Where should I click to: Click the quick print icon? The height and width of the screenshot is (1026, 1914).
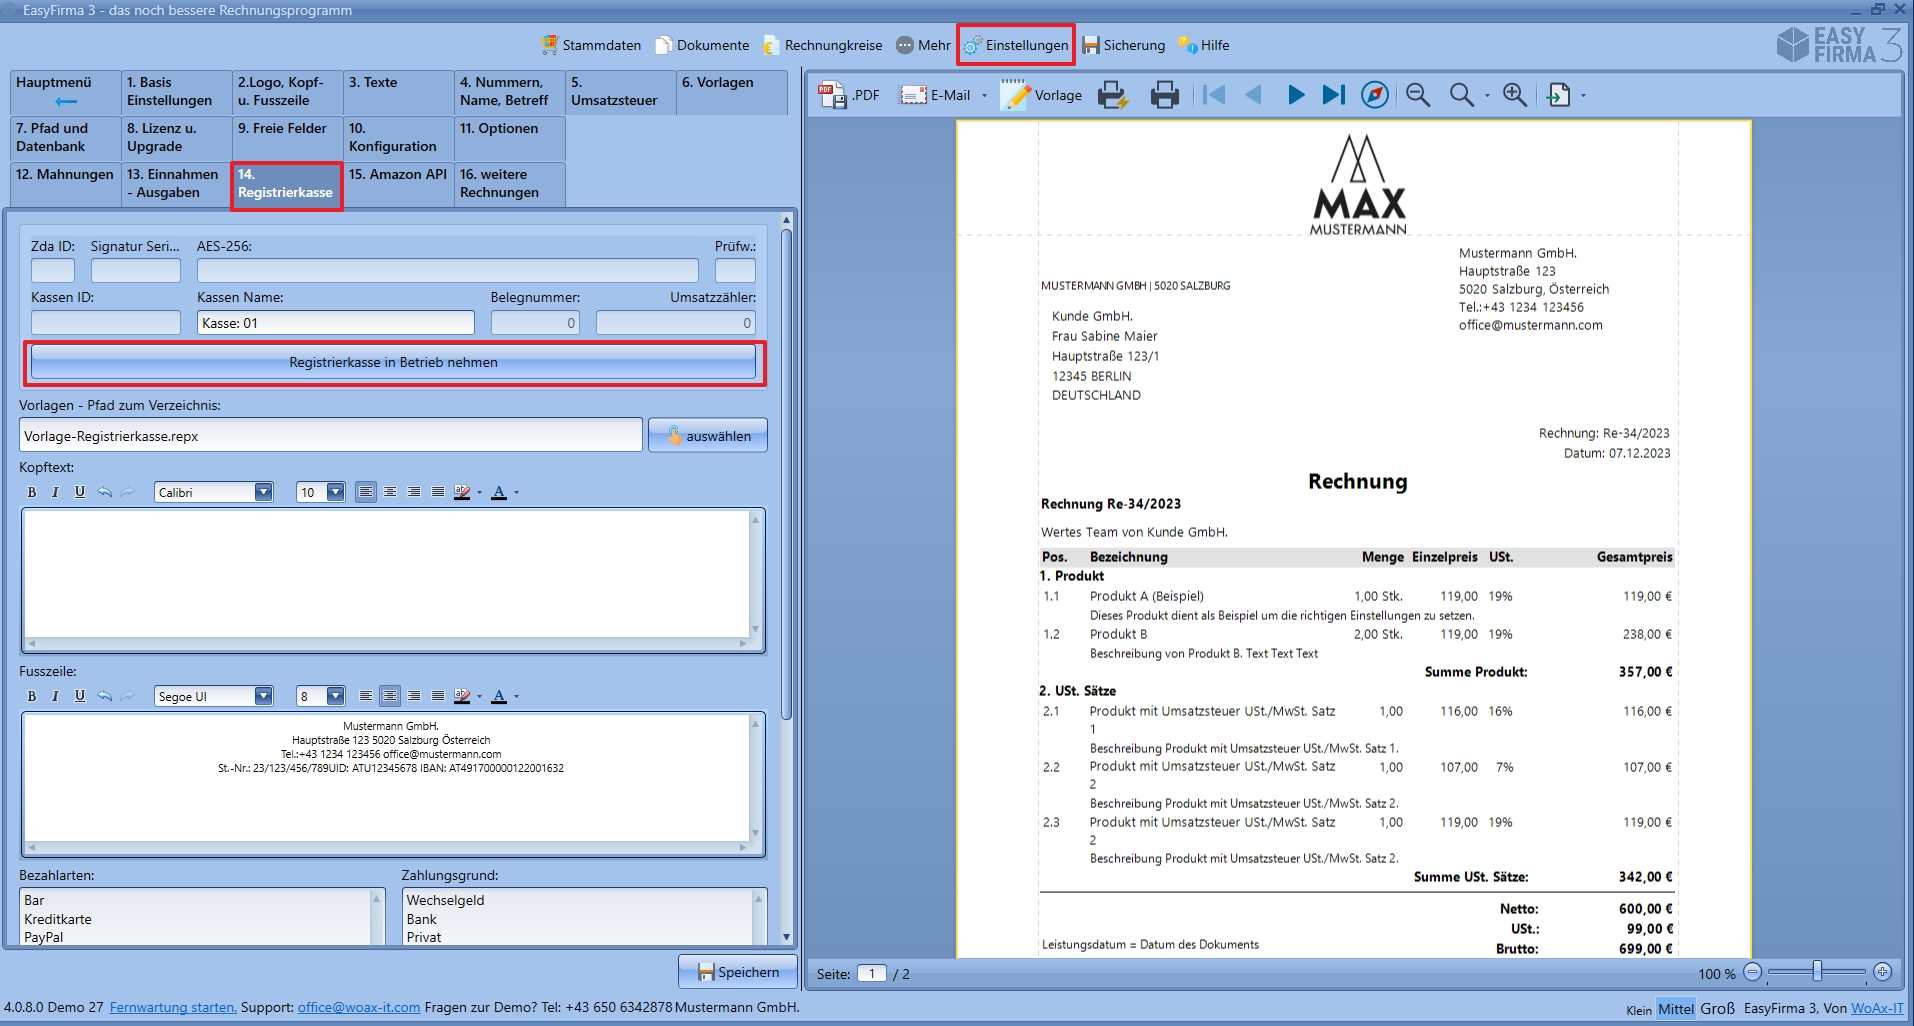pos(1113,95)
